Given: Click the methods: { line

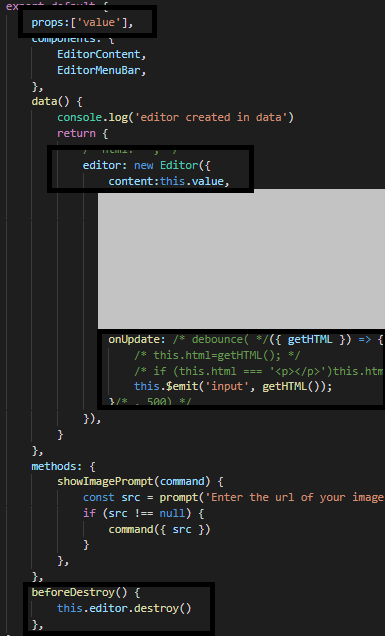Looking at the screenshot, I should coord(63,466).
